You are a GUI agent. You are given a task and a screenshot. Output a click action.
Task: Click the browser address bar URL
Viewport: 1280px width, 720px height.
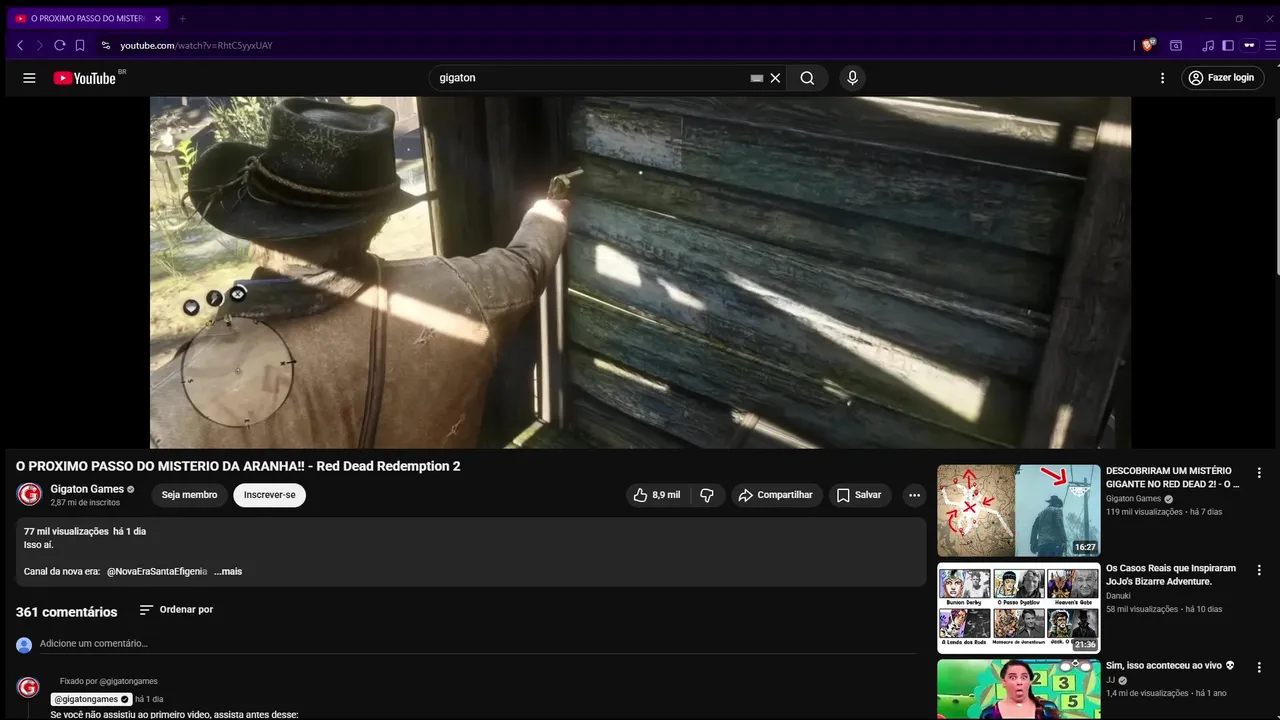coord(196,45)
